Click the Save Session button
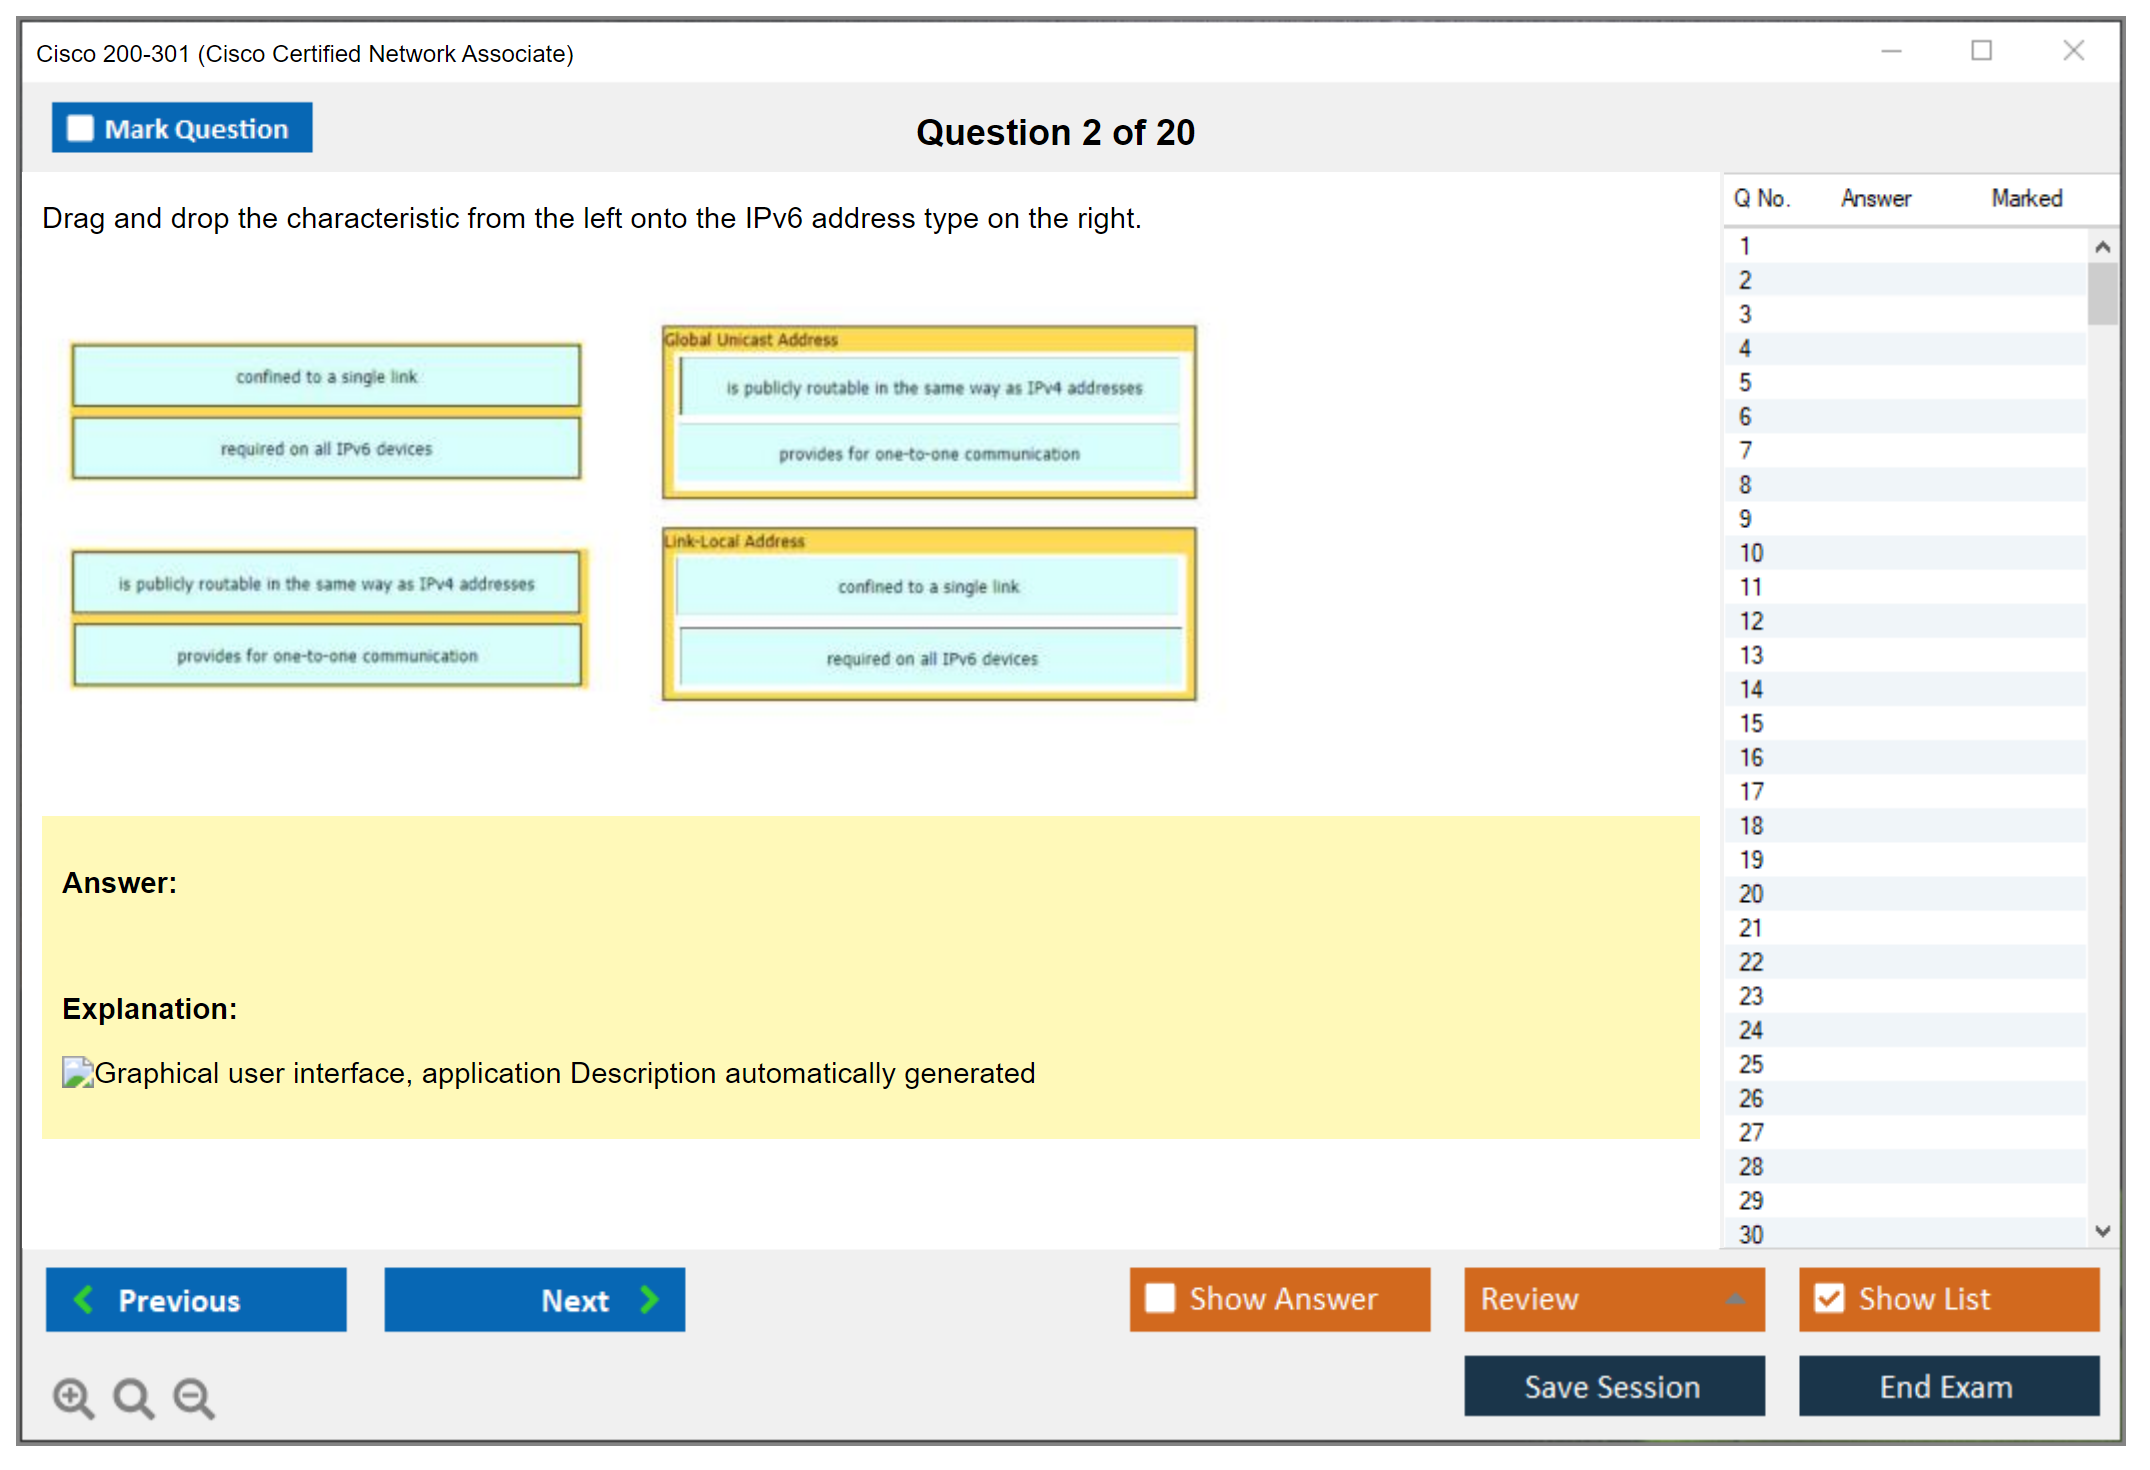Screen dimensions: 2150x1470 pos(1613,1386)
